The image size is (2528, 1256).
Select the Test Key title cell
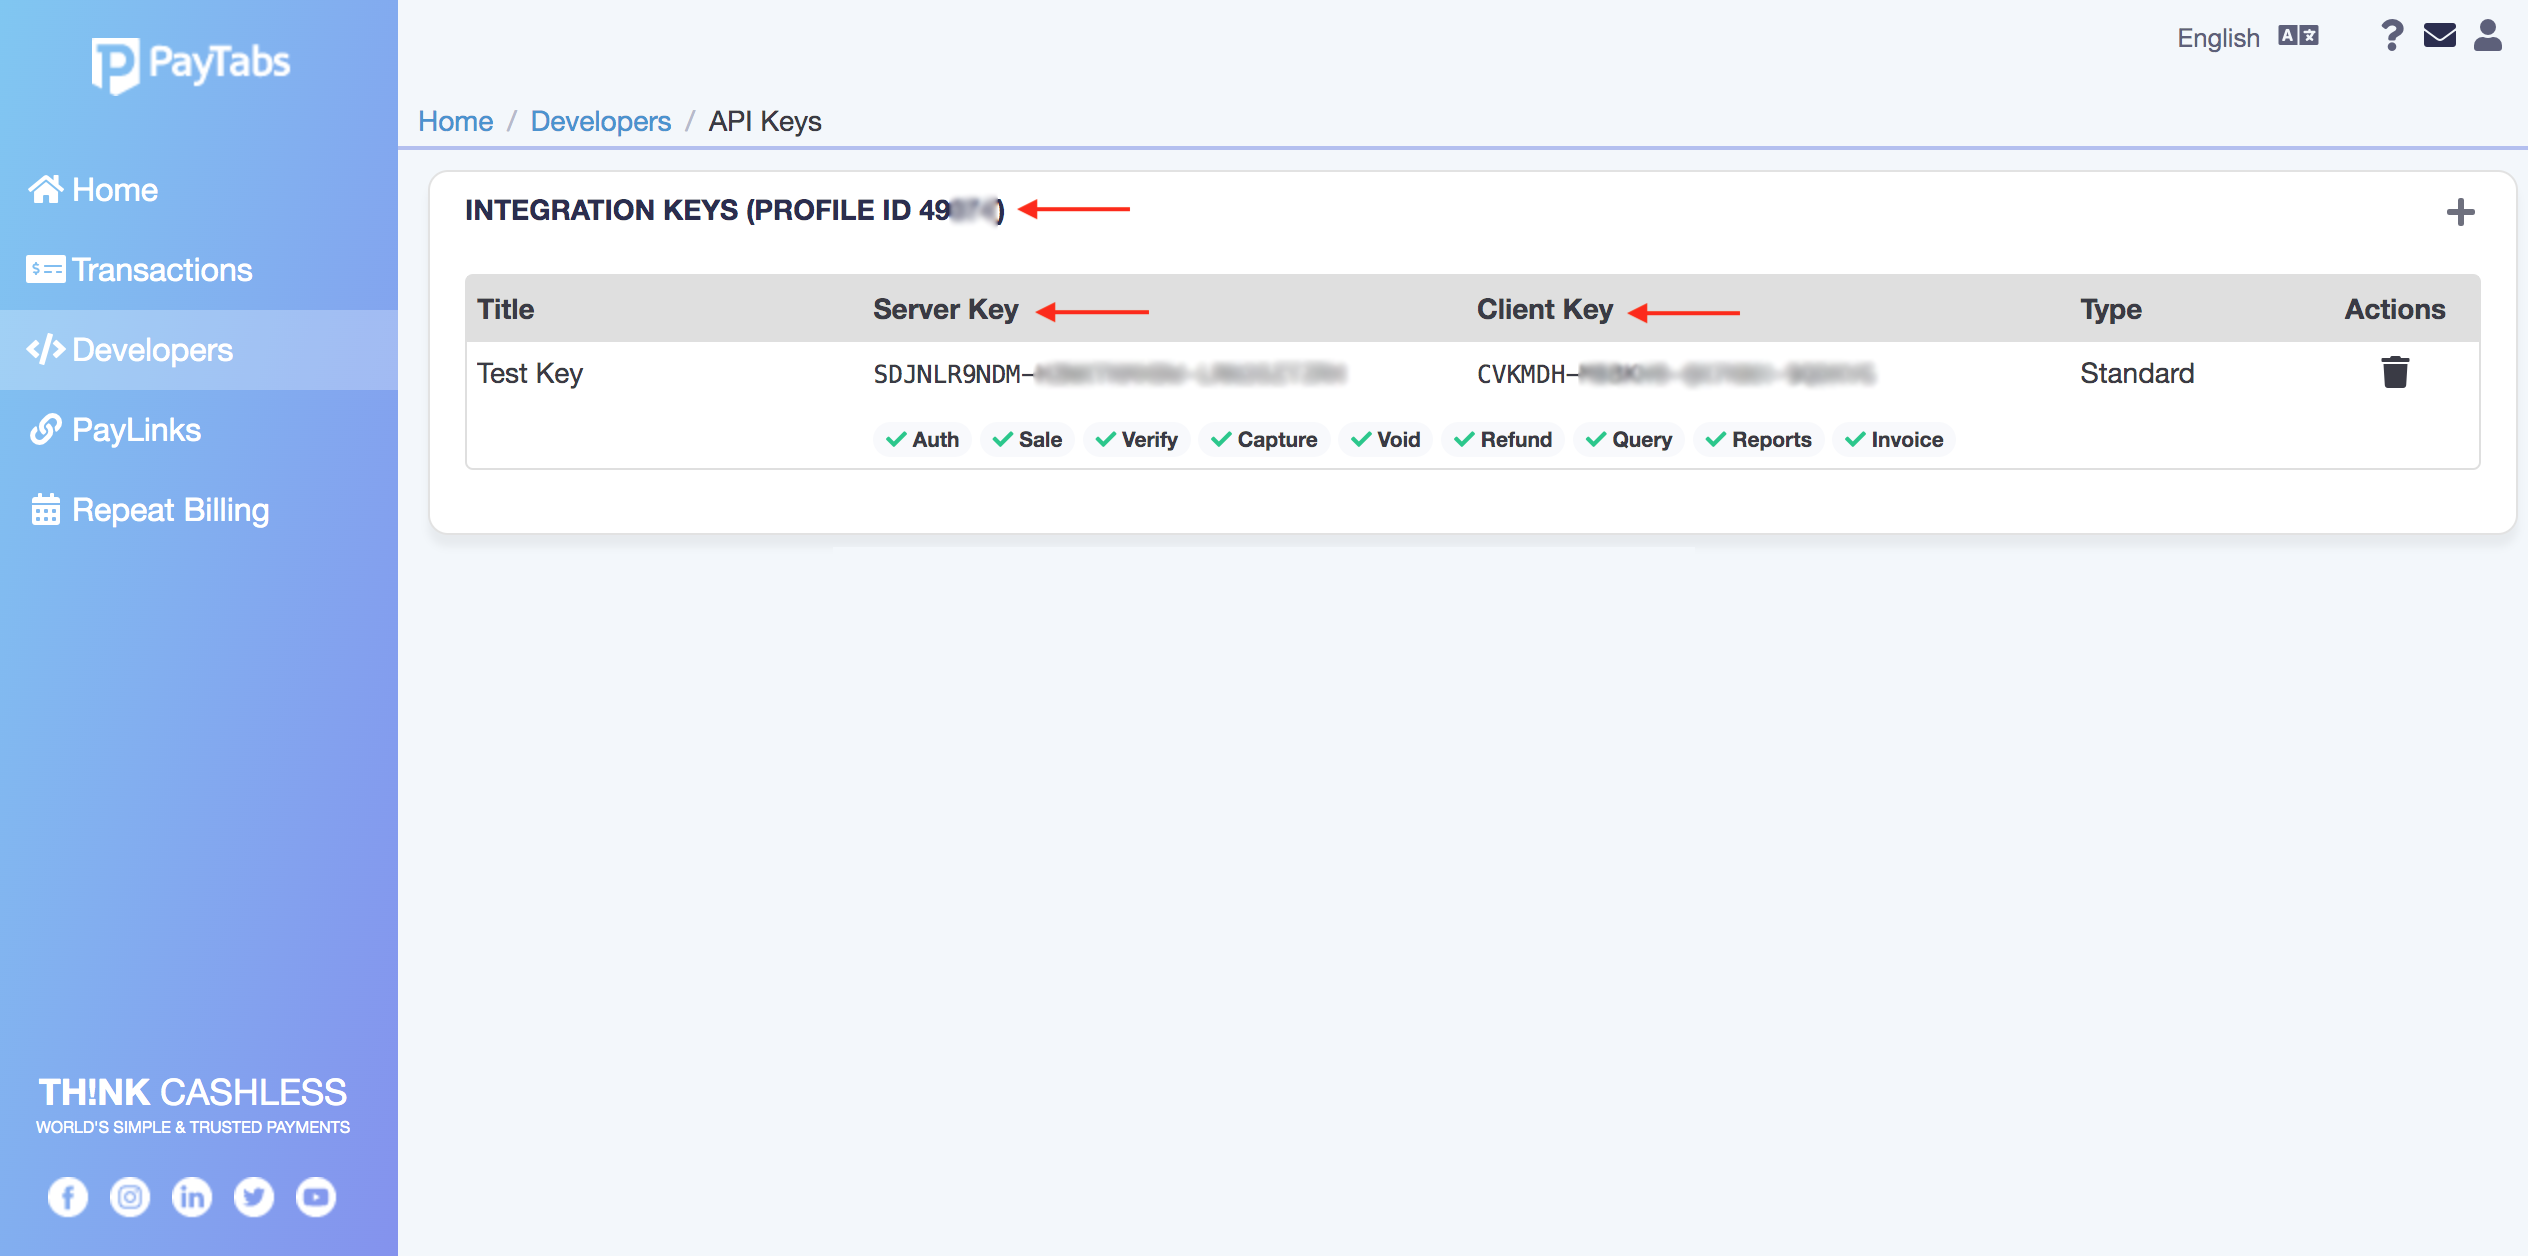530,373
